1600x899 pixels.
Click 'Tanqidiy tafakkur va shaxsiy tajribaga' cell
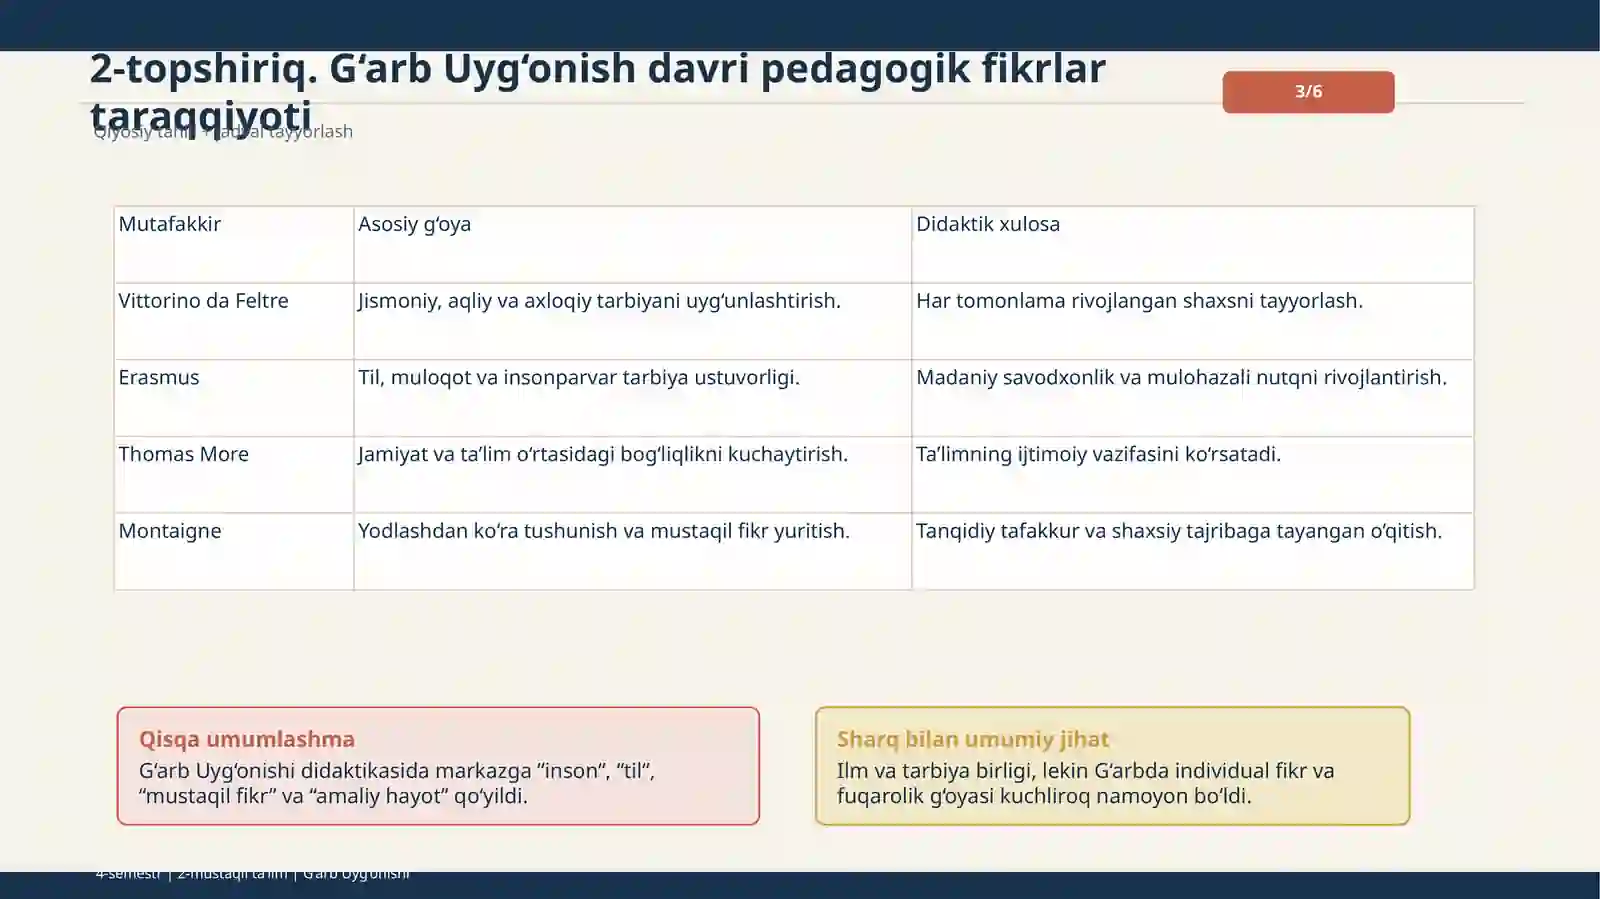tap(1193, 552)
